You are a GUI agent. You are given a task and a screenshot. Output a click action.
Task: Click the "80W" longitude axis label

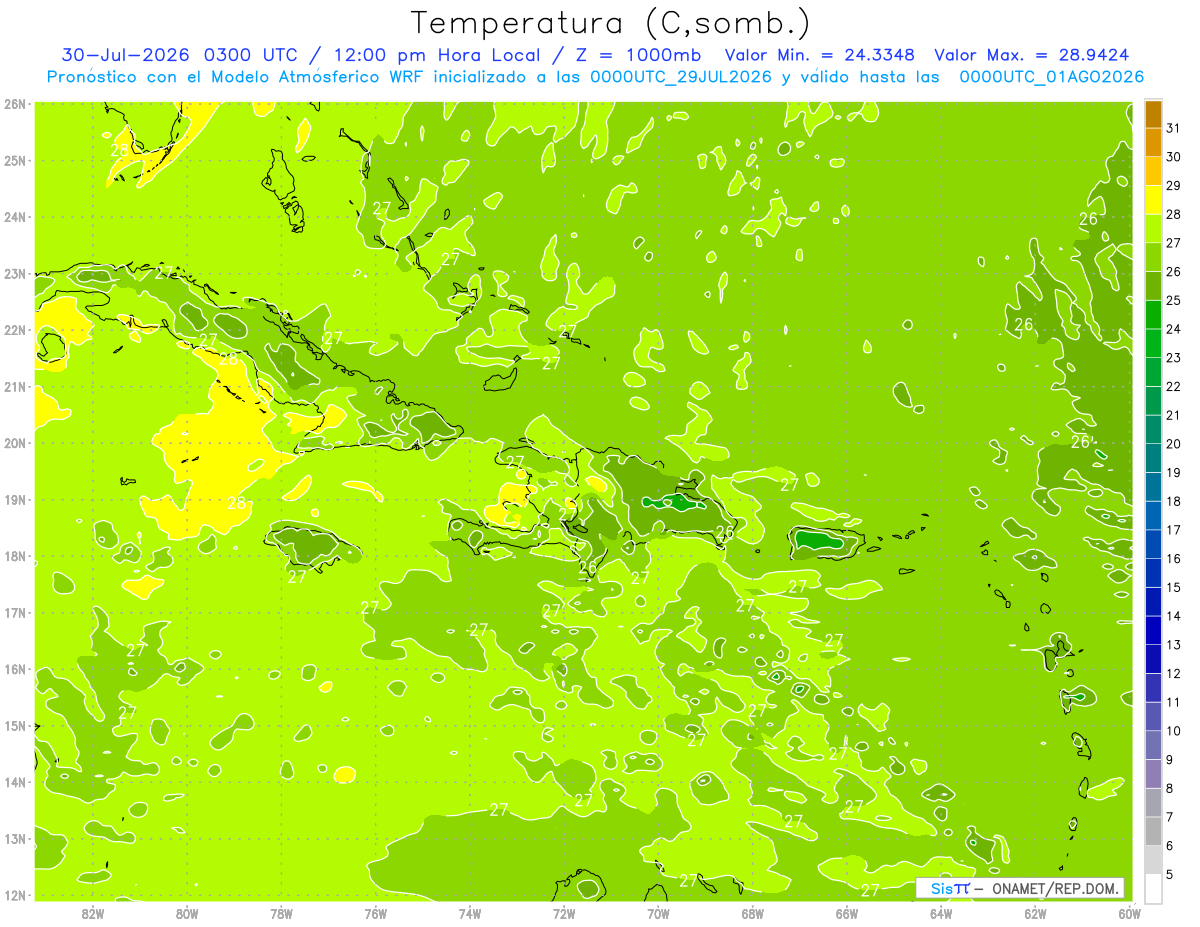[187, 912]
